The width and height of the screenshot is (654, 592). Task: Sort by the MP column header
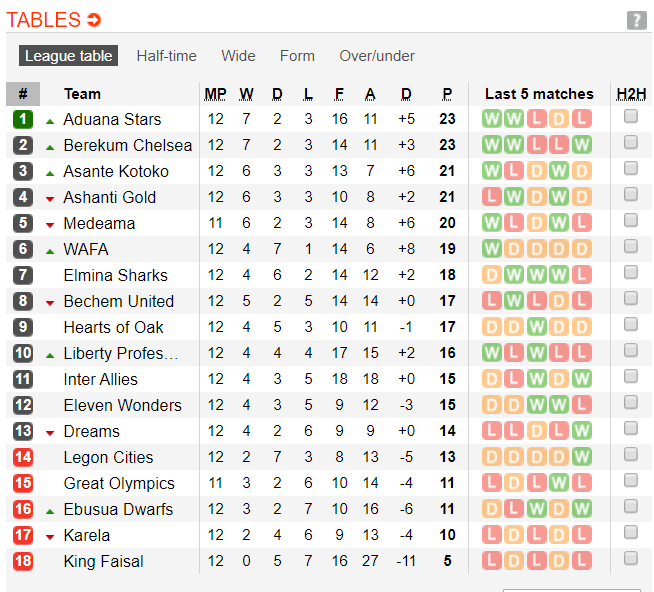click(x=215, y=94)
